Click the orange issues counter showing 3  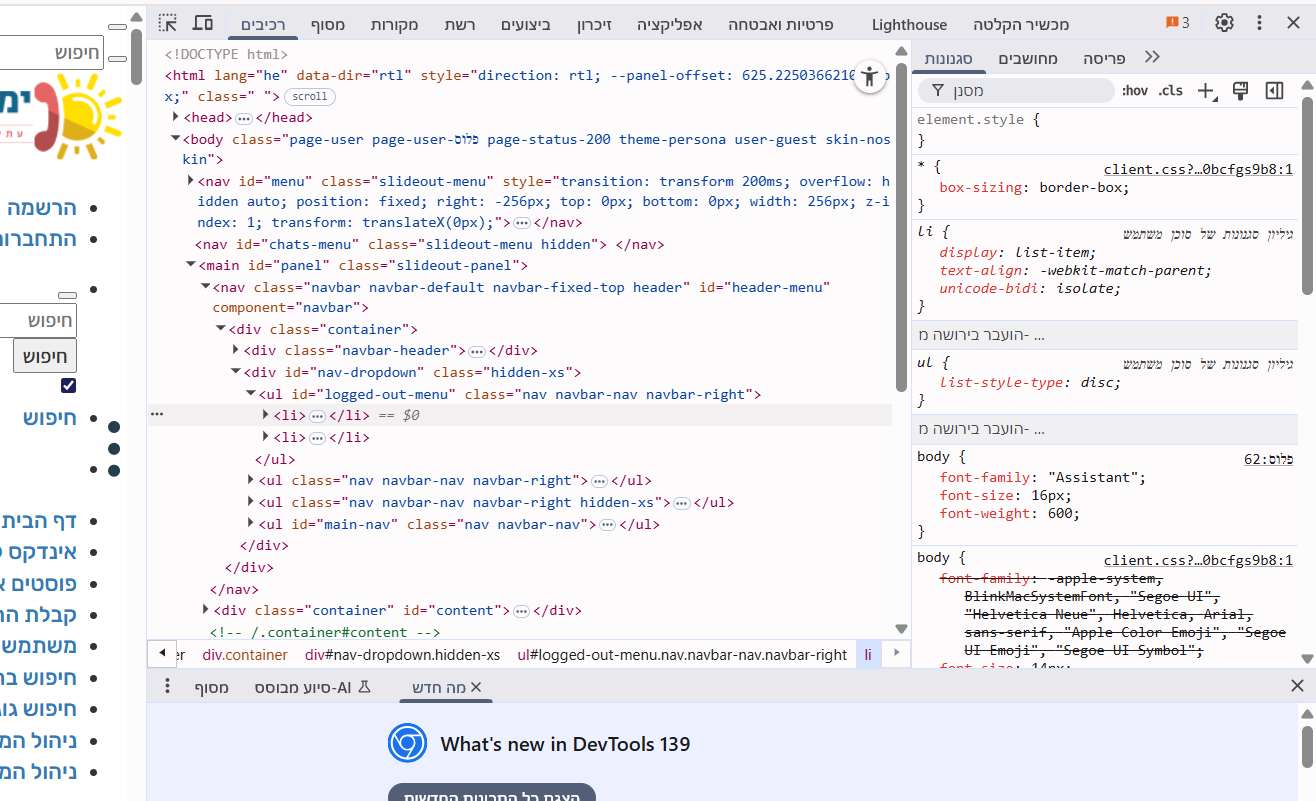(1177, 23)
